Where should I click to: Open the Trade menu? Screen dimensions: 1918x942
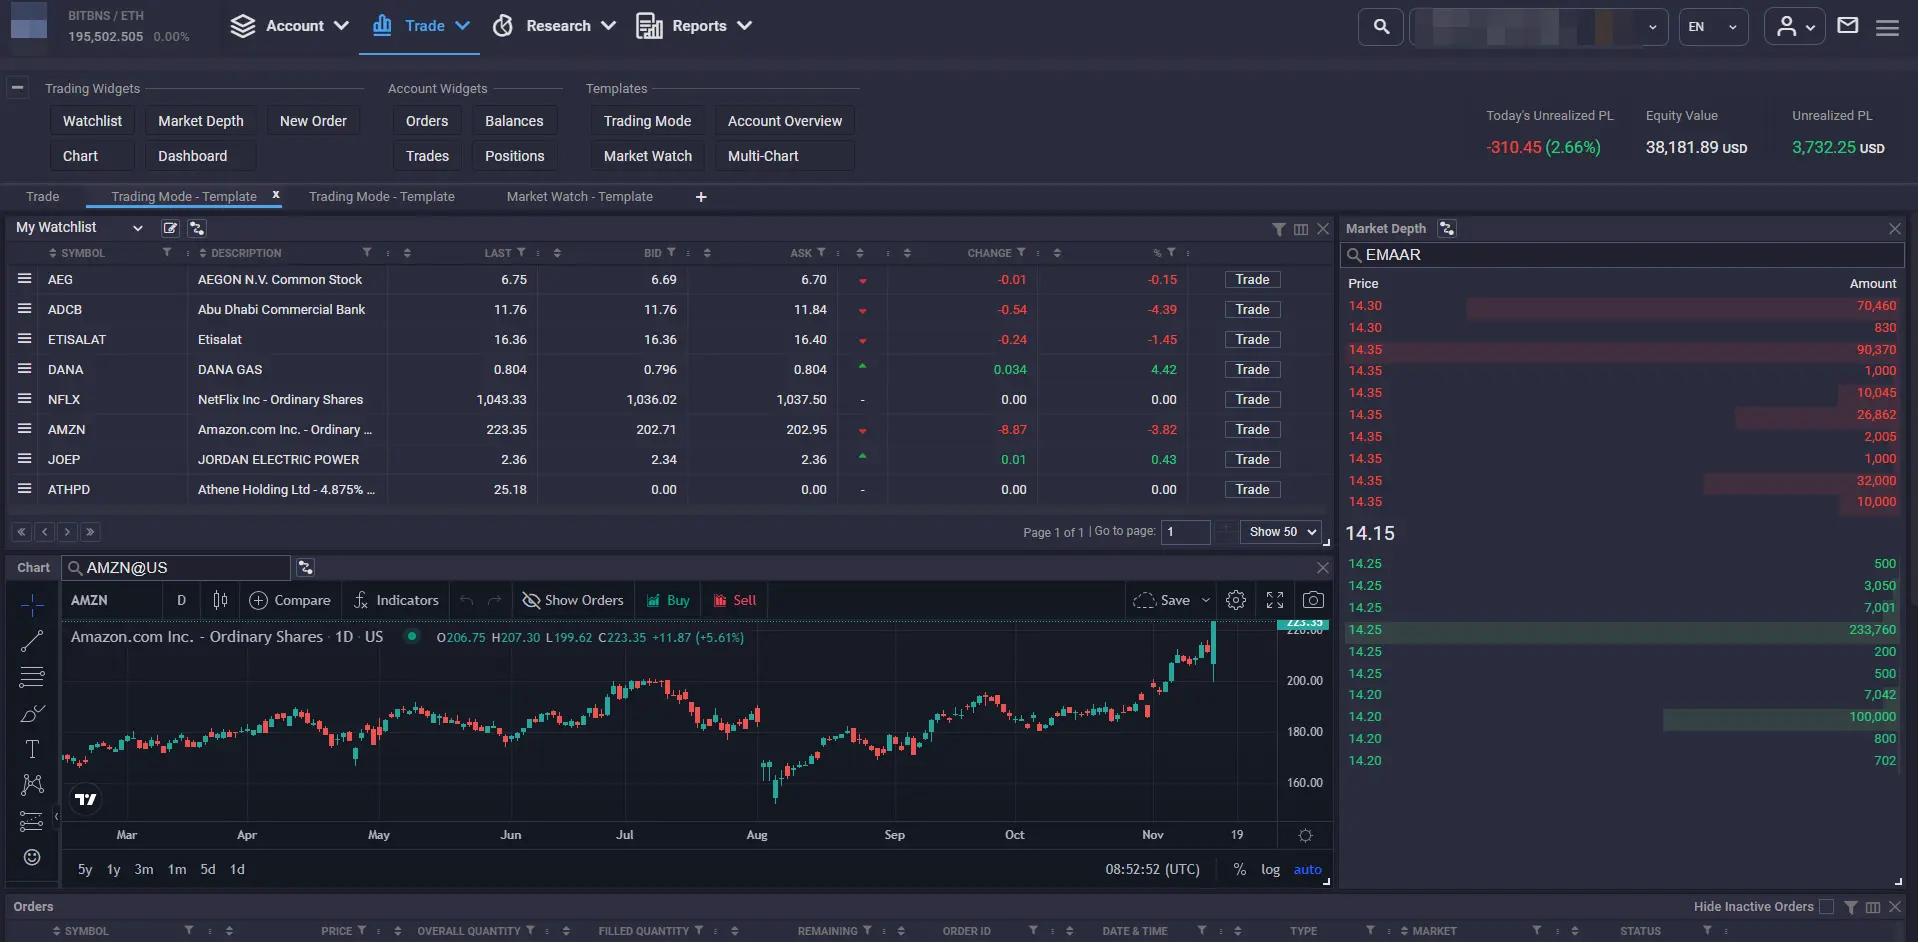[x=420, y=26]
